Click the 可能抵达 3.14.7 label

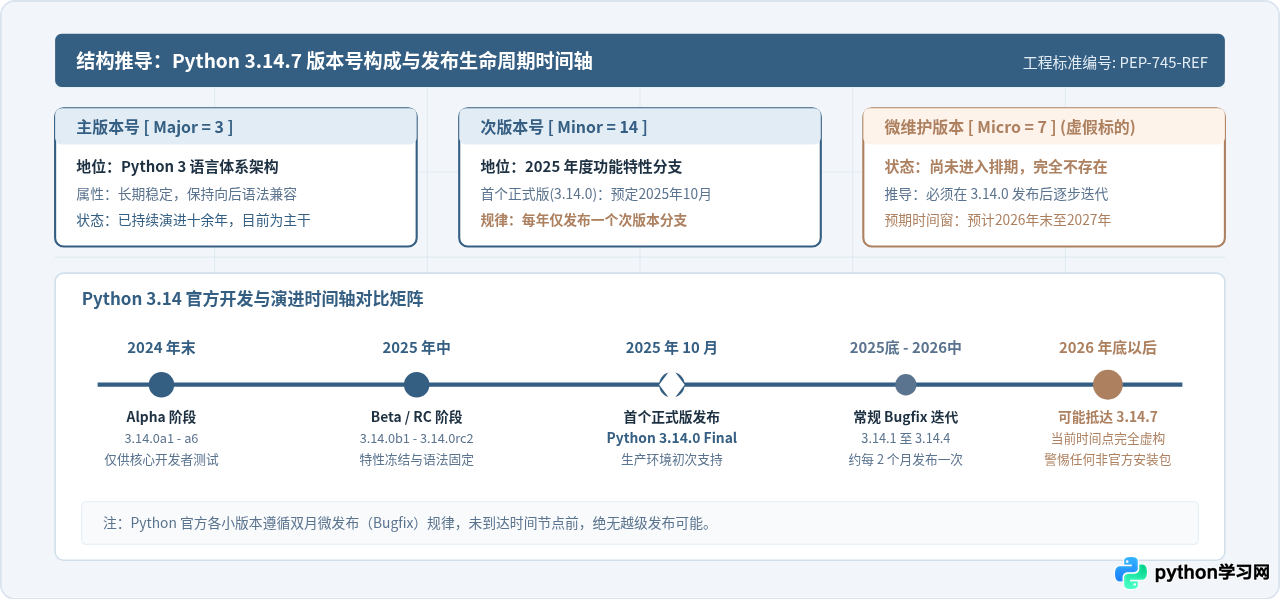click(1107, 417)
